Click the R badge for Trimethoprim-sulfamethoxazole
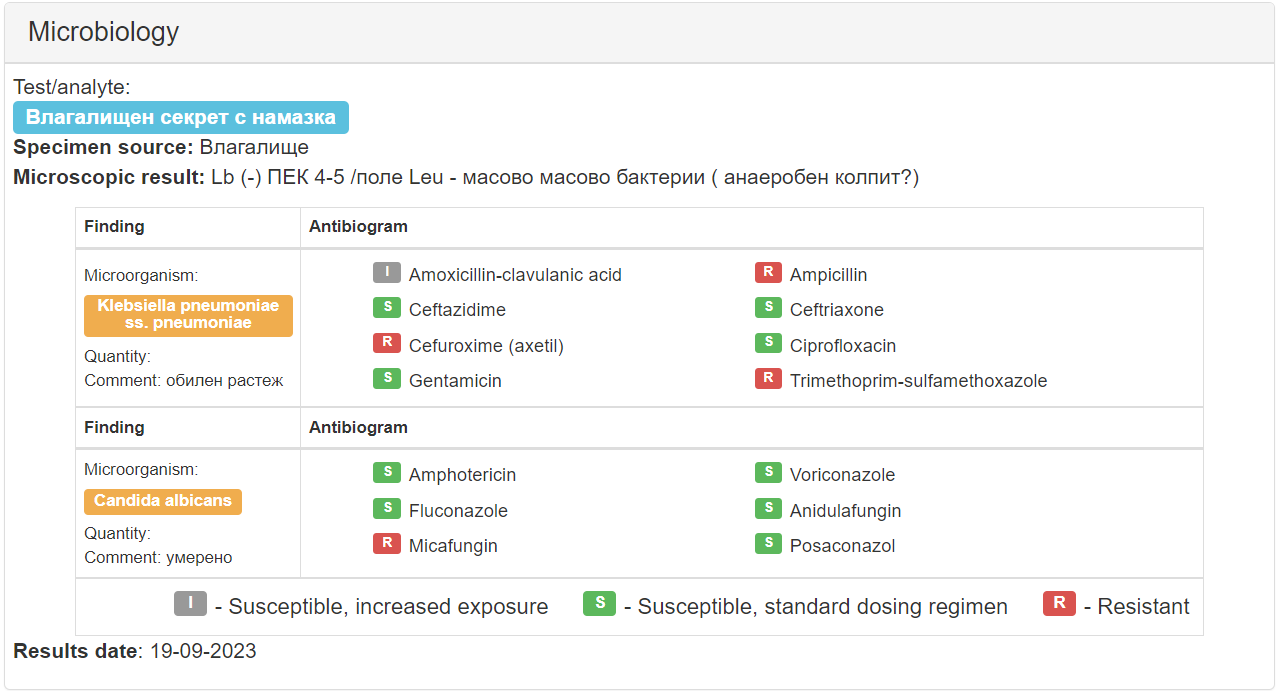Viewport: 1276px width, 691px height. pyautogui.click(x=768, y=379)
